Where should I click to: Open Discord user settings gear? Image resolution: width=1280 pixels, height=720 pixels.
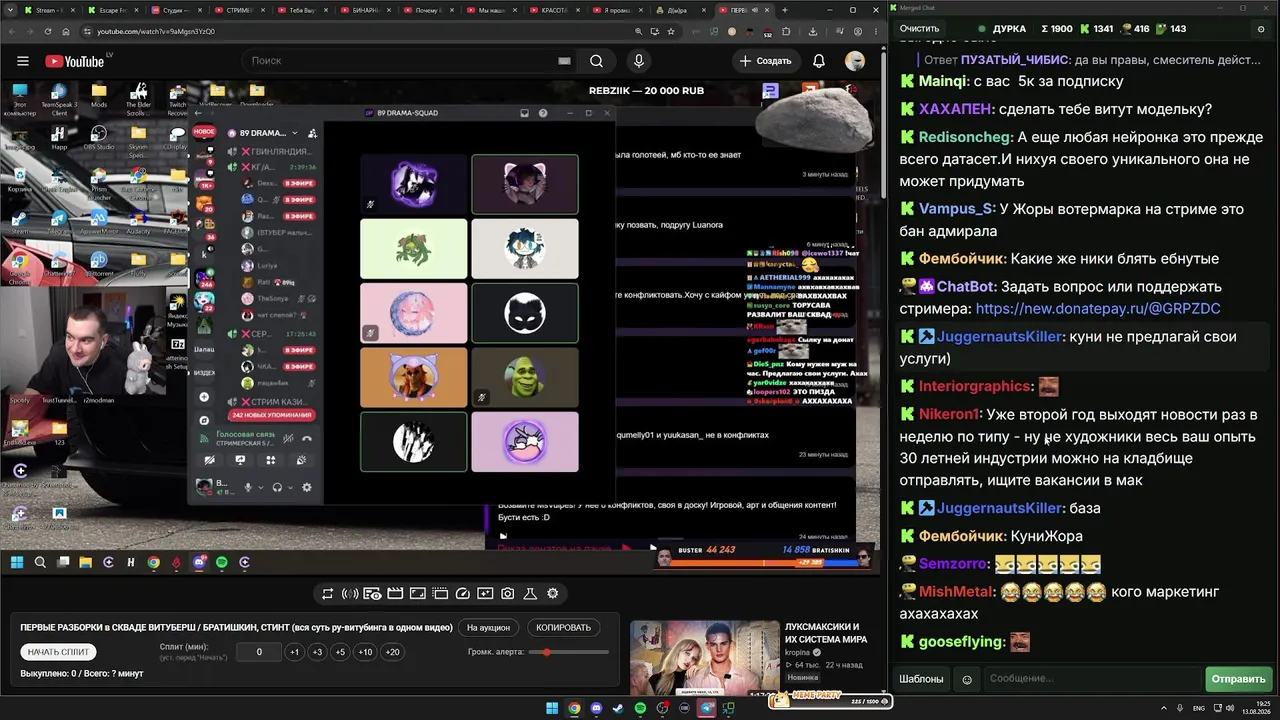[x=307, y=488]
